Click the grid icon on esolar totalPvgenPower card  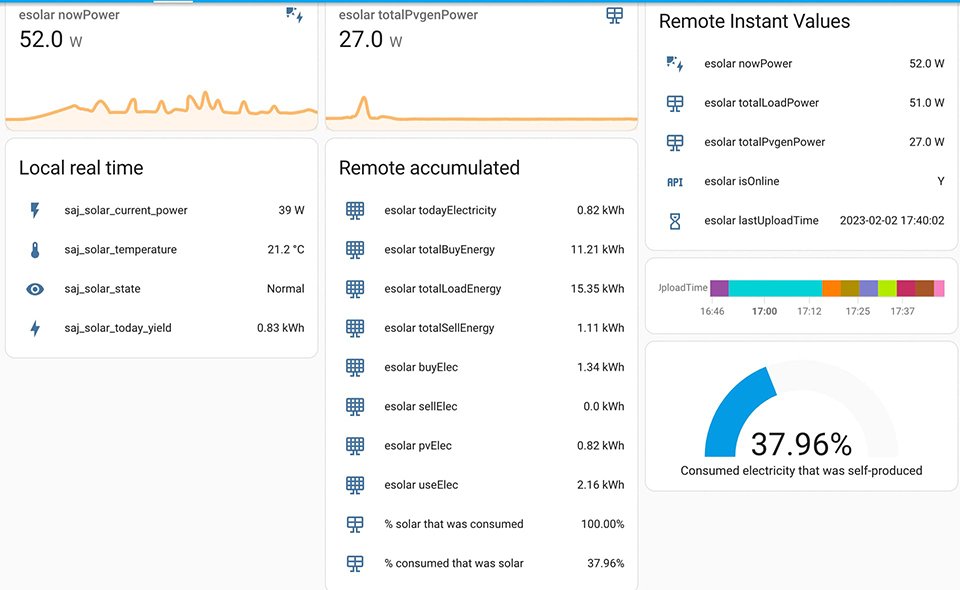[613, 14]
